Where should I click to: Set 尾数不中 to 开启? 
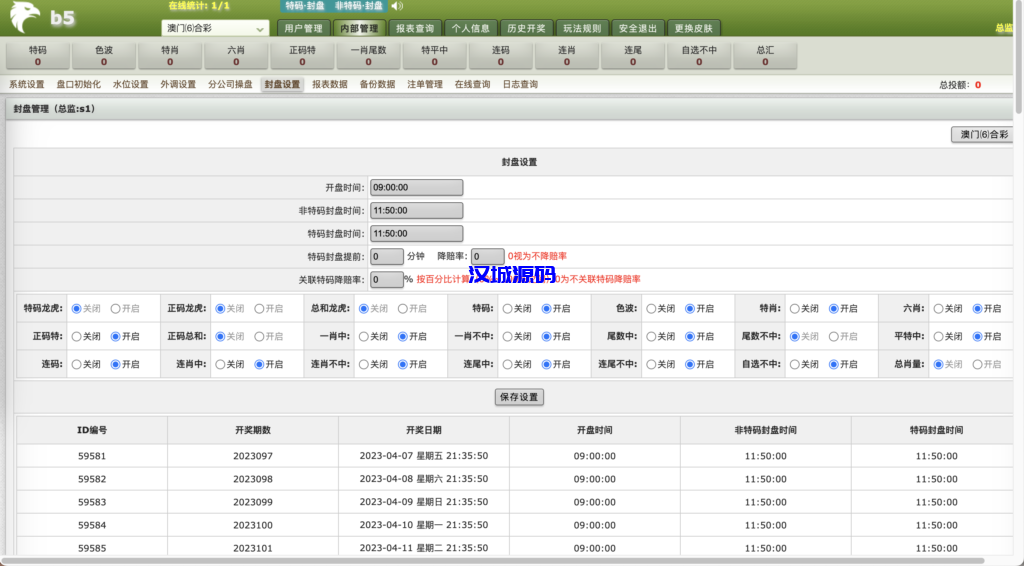click(x=834, y=337)
